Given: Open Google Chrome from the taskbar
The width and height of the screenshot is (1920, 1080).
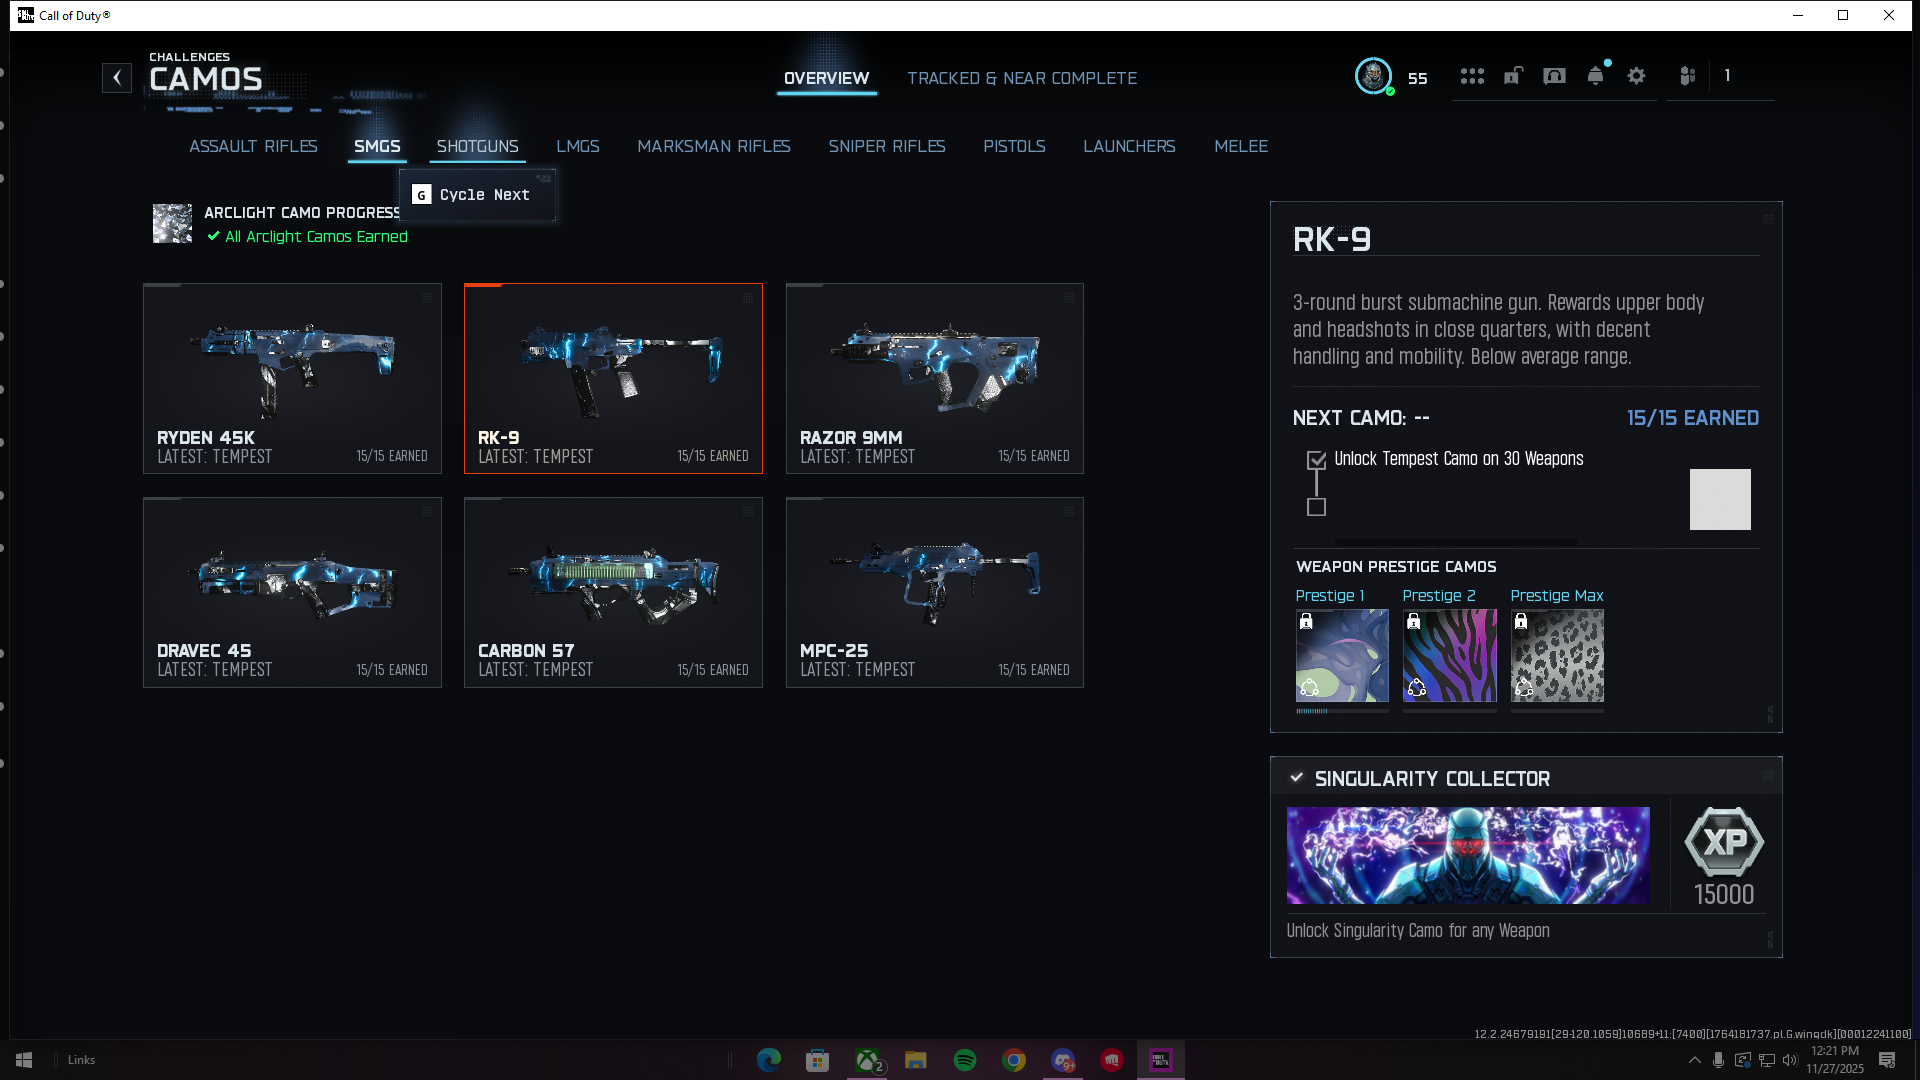Looking at the screenshot, I should 1014,1060.
